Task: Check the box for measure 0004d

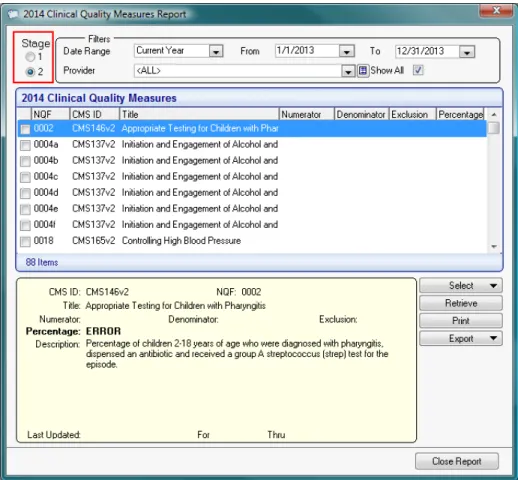Action: (x=25, y=193)
